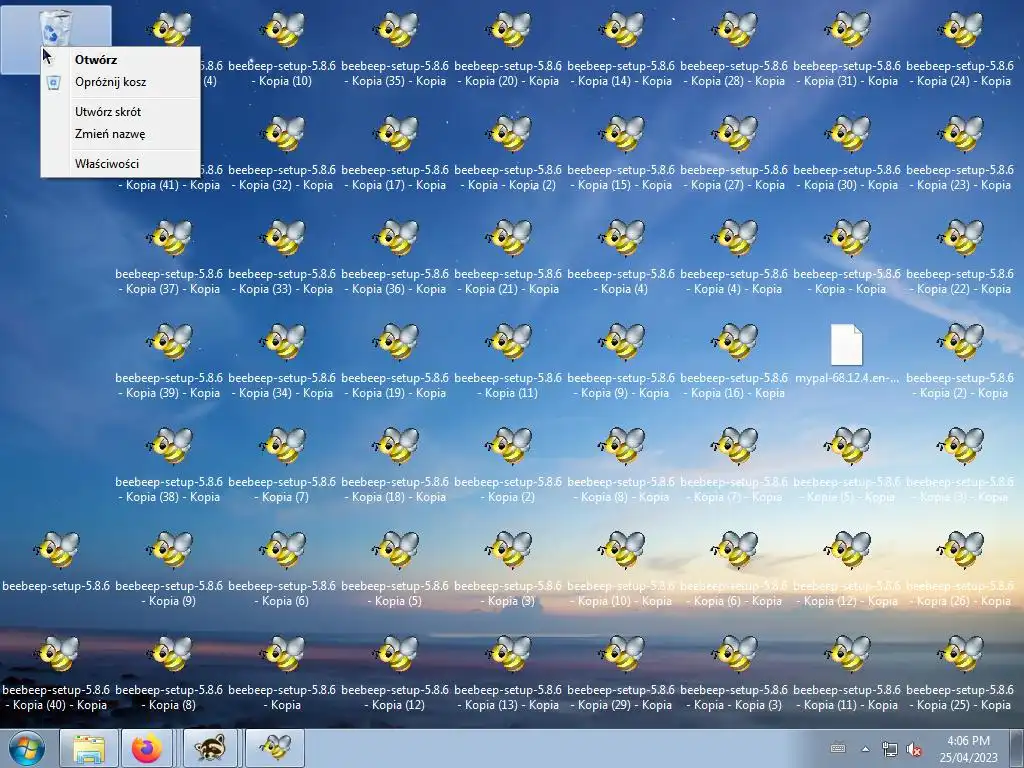
Task: Open the BeeBEEP bee taskbar icon
Action: click(275, 748)
